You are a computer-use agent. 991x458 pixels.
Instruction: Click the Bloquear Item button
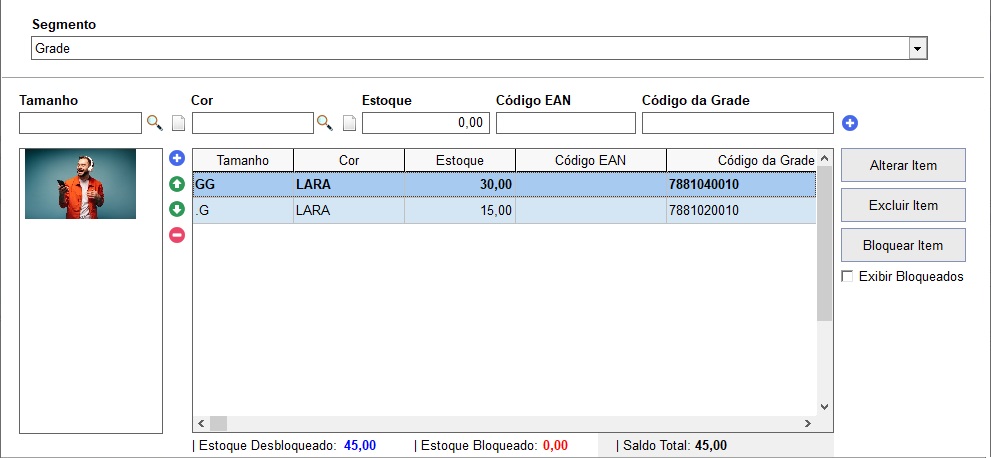(x=903, y=245)
